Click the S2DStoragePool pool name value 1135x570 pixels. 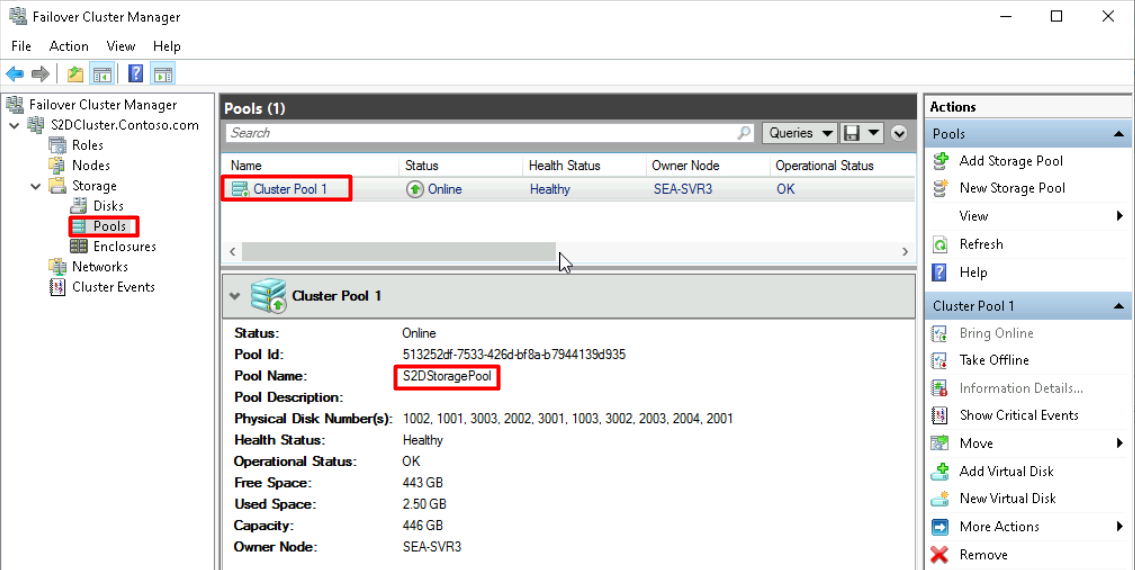click(447, 377)
